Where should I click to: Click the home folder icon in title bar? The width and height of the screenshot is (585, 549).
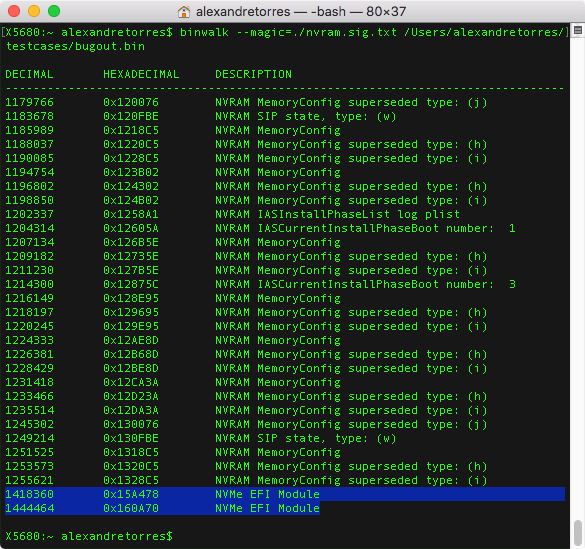pyautogui.click(x=184, y=12)
